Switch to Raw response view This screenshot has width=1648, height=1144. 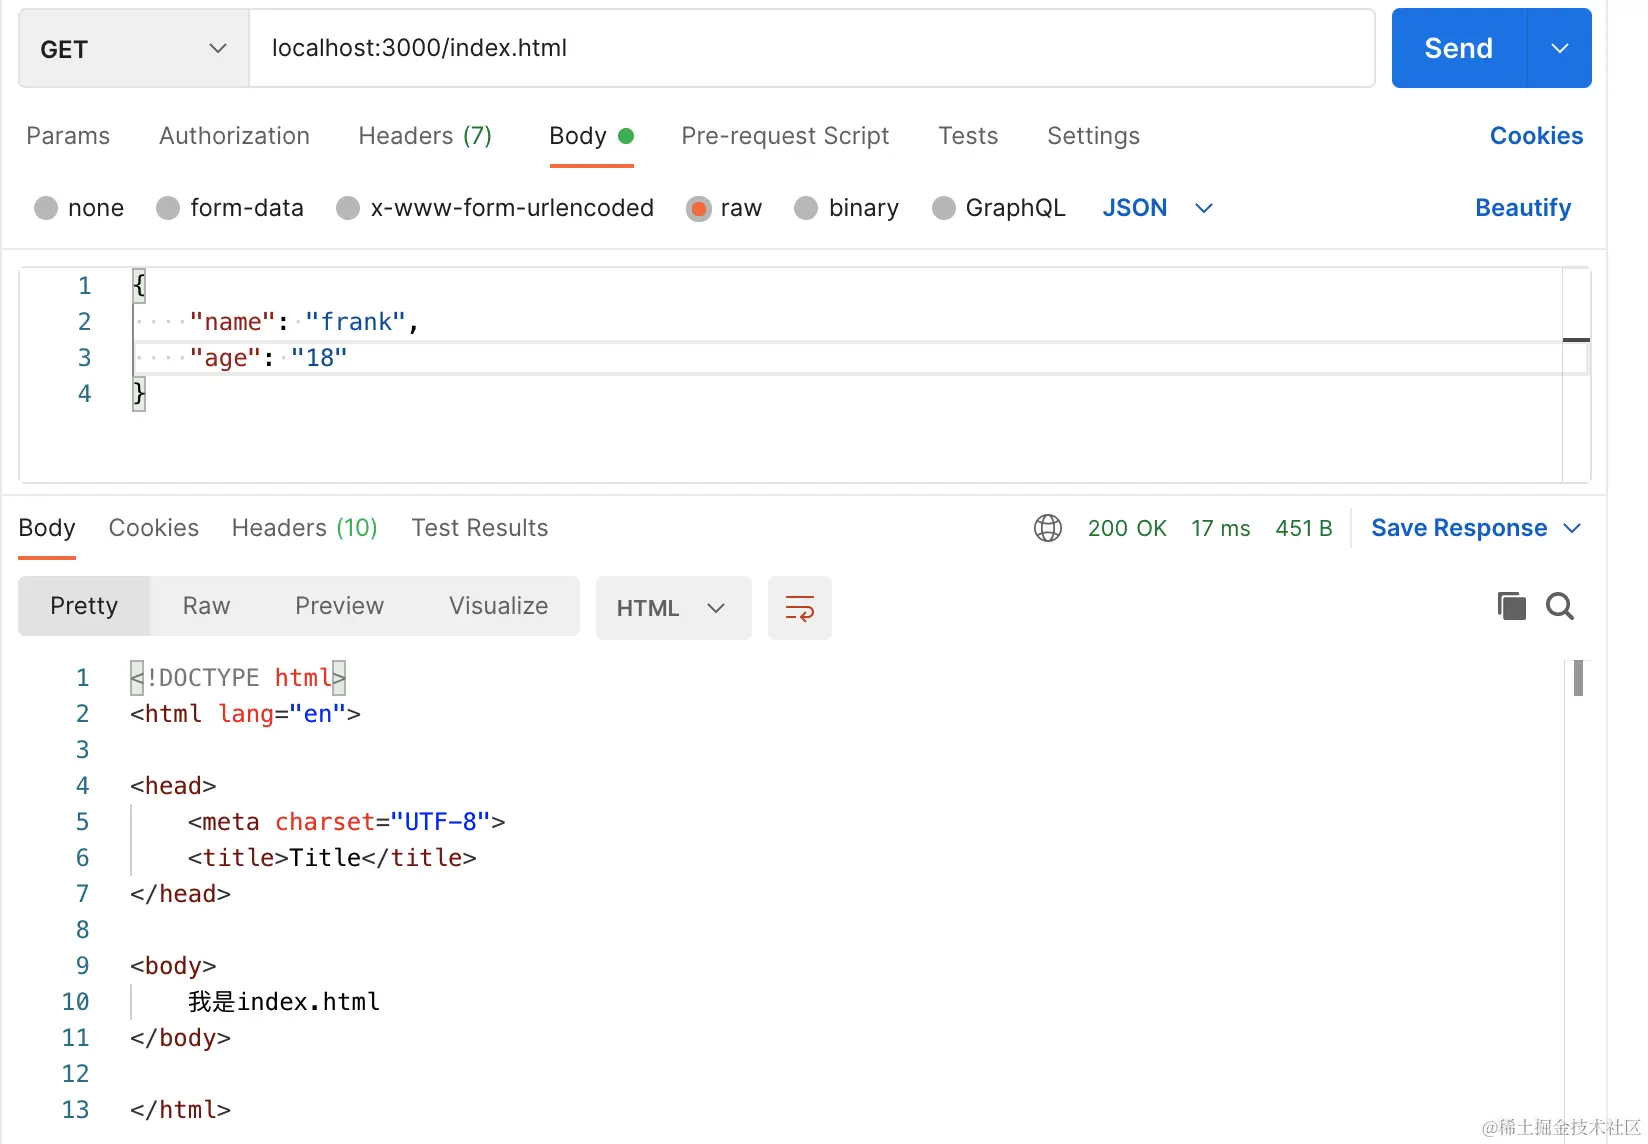click(206, 606)
